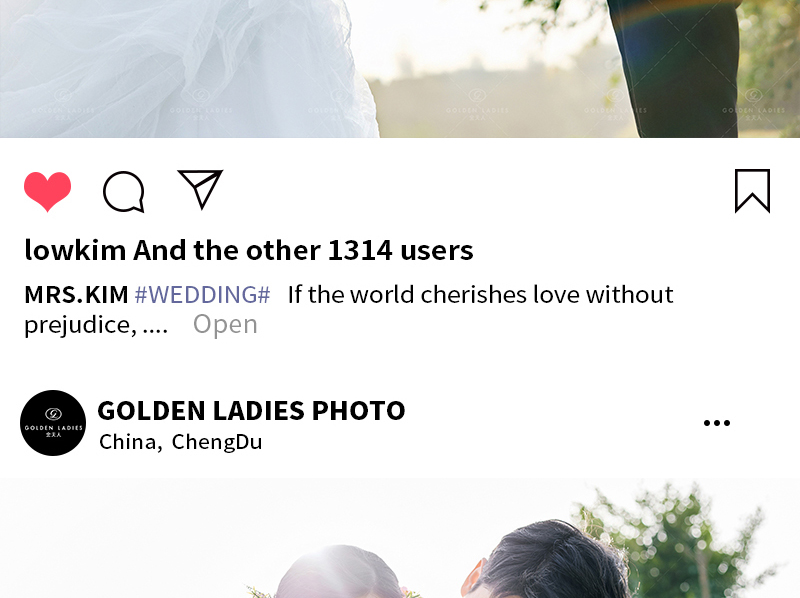
Task: Share post using paper plane icon
Action: click(x=201, y=189)
